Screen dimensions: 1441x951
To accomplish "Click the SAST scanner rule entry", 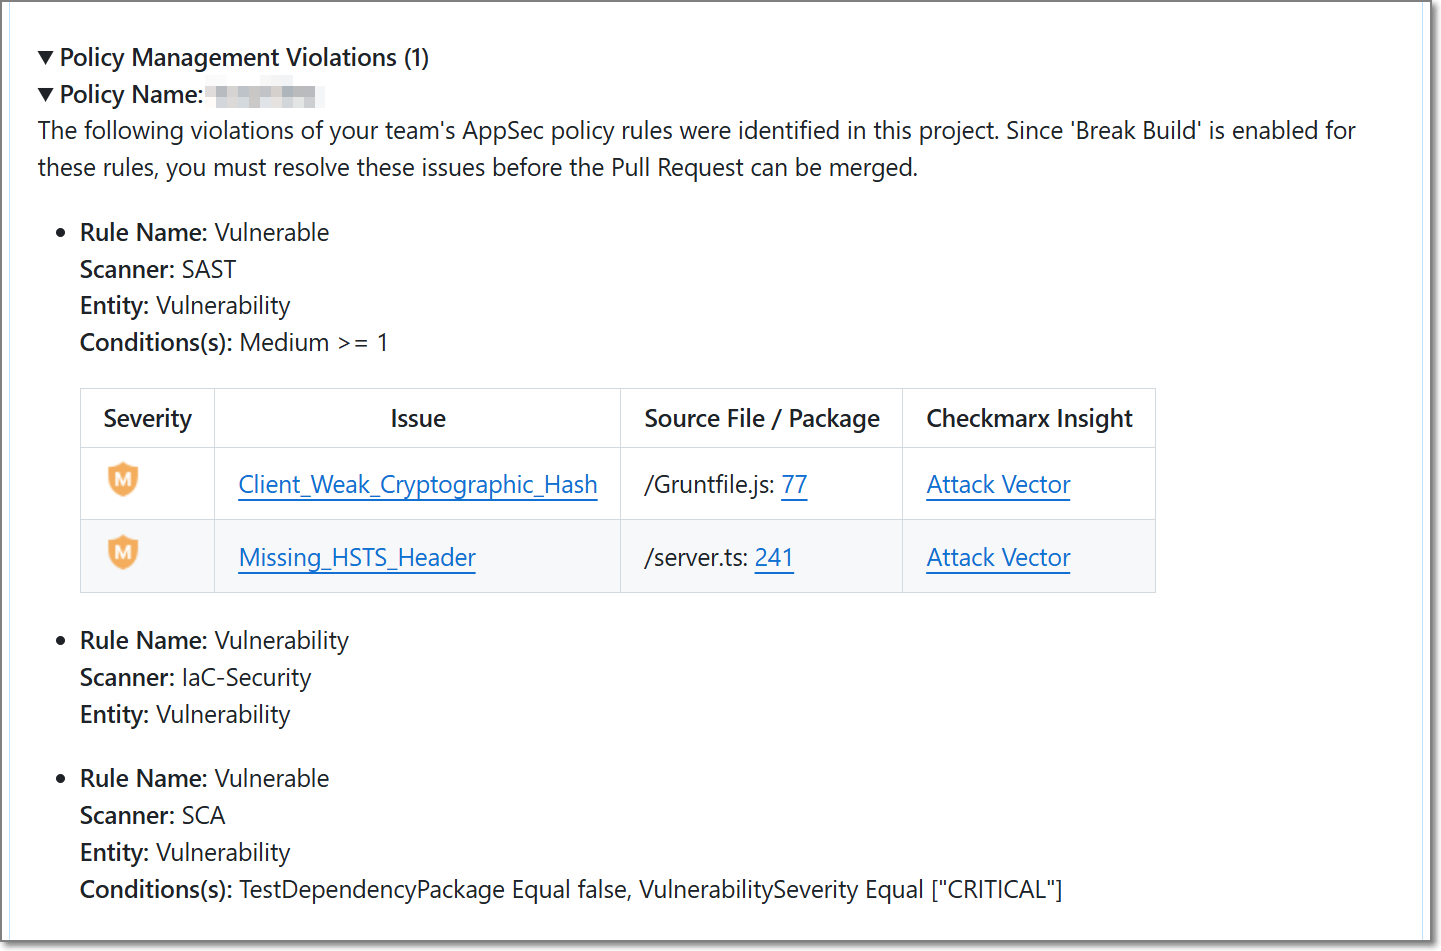I will tap(158, 270).
